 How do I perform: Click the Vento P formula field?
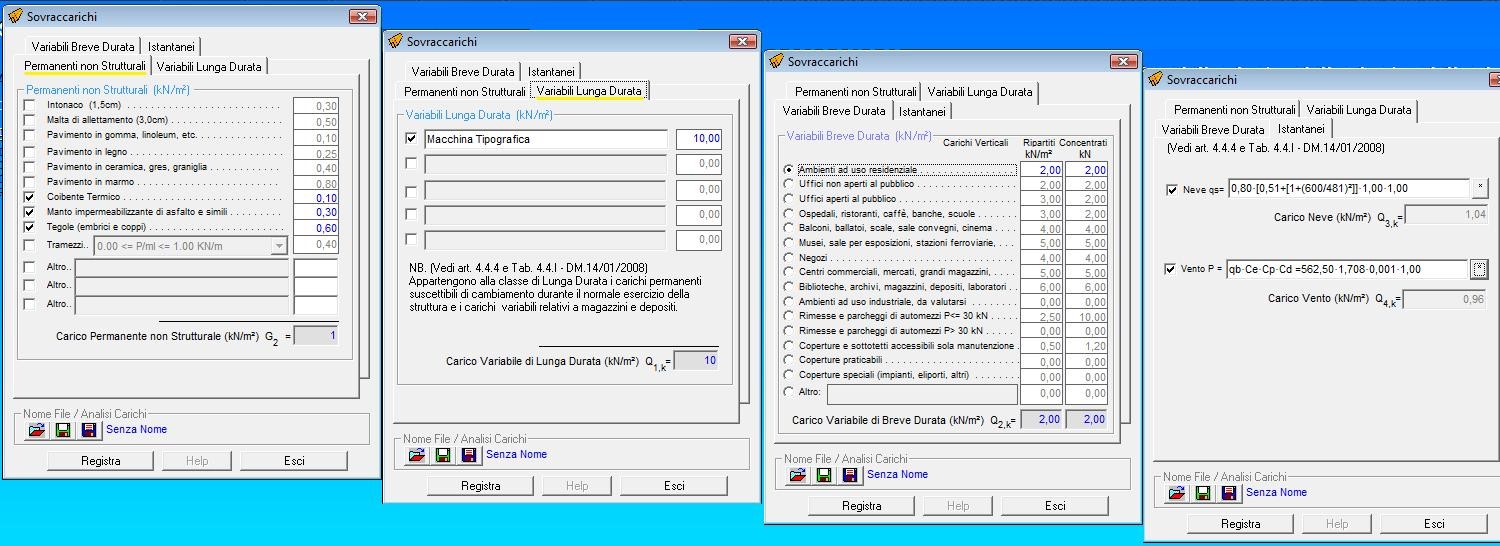pos(1346,269)
